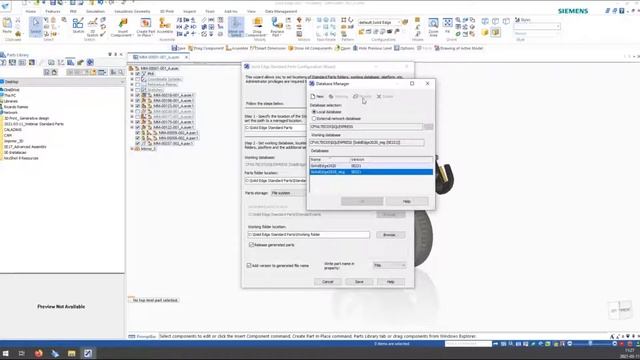640x360 pixels.
Task: Open the Write part name in property dropdown
Action: [389, 265]
